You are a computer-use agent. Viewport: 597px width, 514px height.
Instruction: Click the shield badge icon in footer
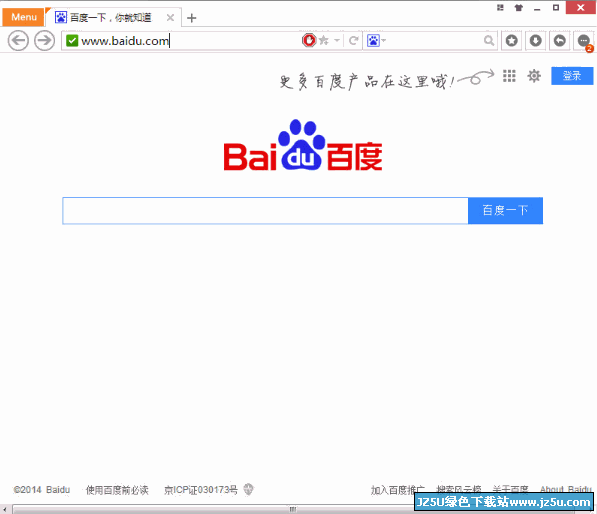(x=249, y=489)
